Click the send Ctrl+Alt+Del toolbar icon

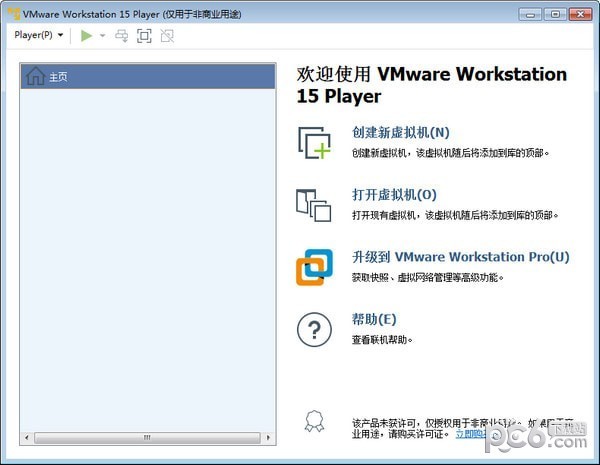pyautogui.click(x=122, y=36)
